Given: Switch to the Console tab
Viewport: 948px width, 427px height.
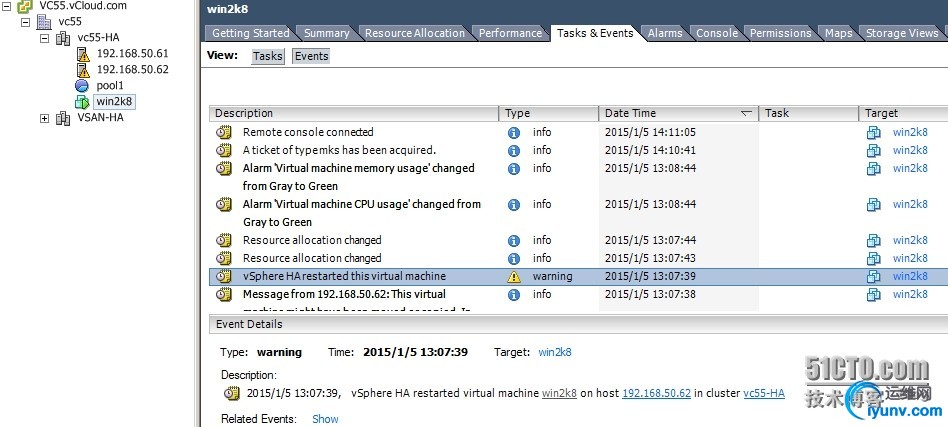Looking at the screenshot, I should (x=716, y=33).
